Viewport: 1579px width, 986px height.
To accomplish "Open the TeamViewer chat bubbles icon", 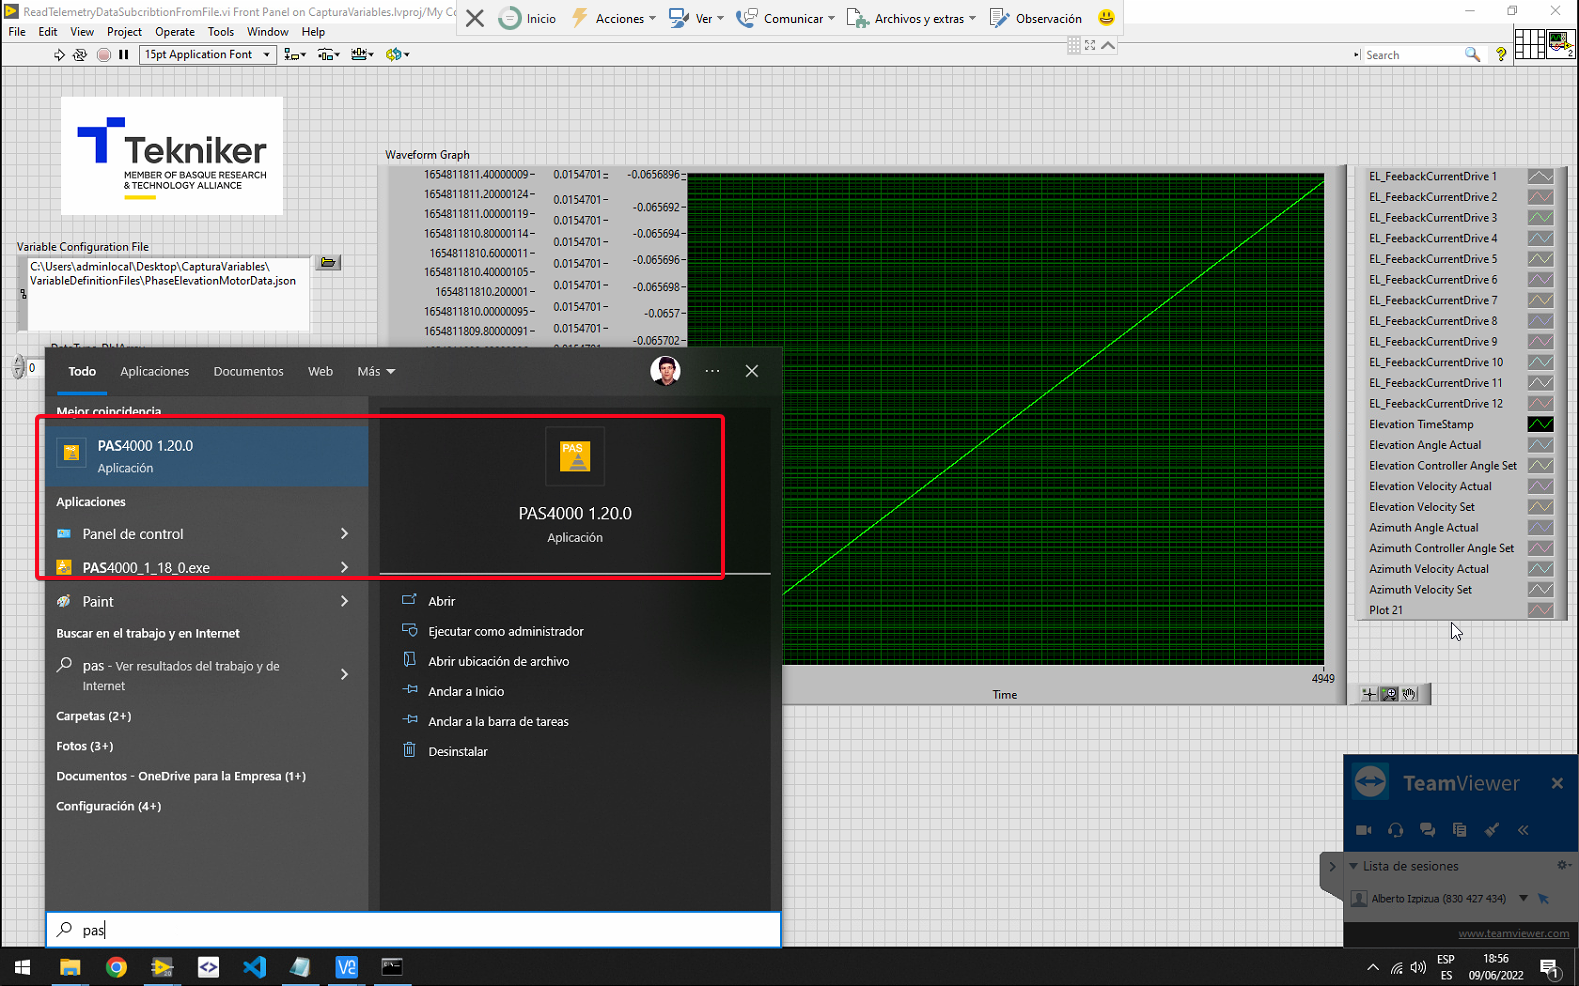I will [x=1428, y=830].
